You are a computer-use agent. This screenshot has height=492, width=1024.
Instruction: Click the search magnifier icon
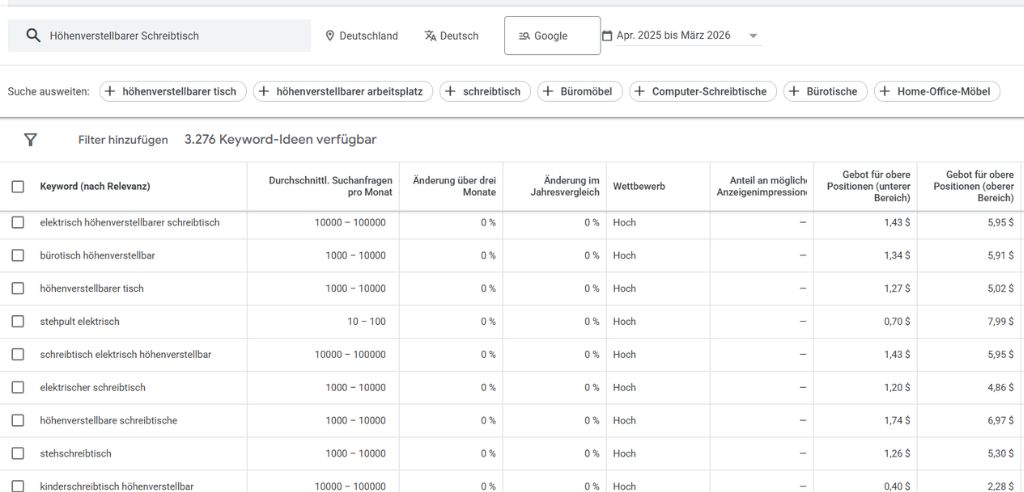(x=33, y=36)
